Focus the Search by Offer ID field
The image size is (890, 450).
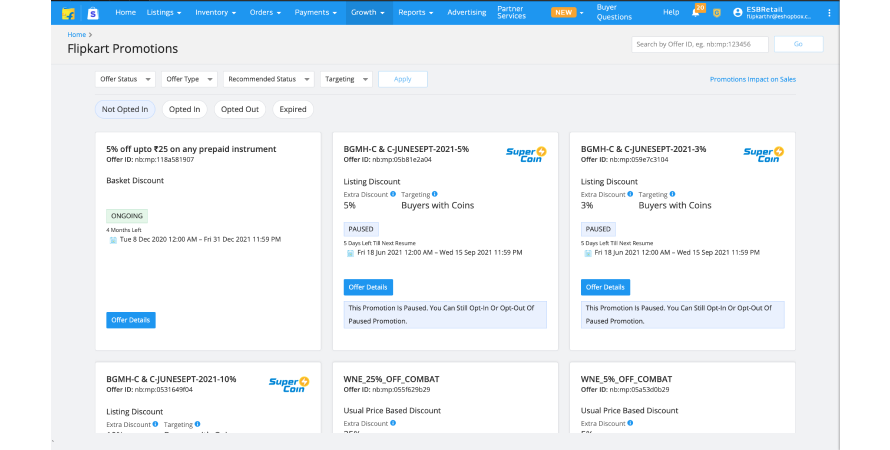(x=700, y=44)
